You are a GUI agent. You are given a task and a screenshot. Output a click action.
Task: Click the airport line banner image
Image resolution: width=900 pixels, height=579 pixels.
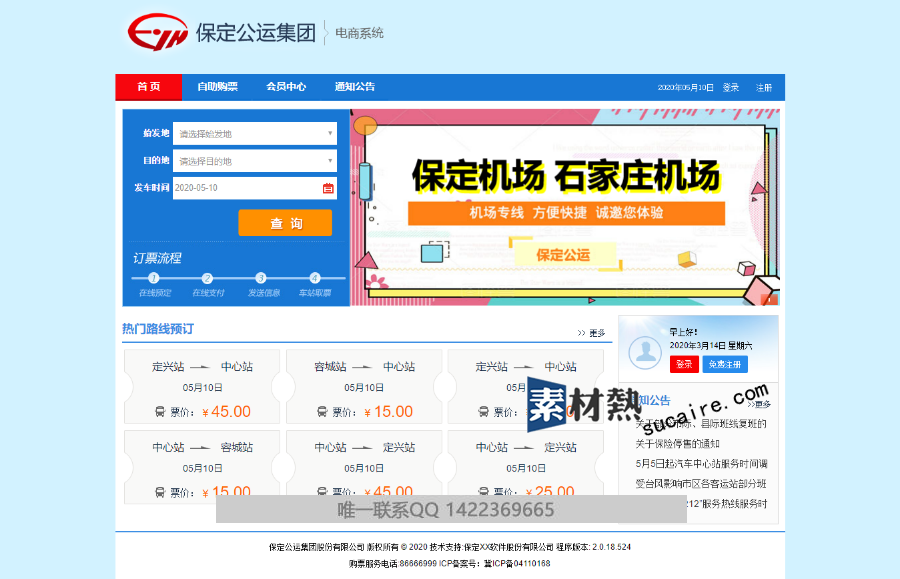[565, 207]
